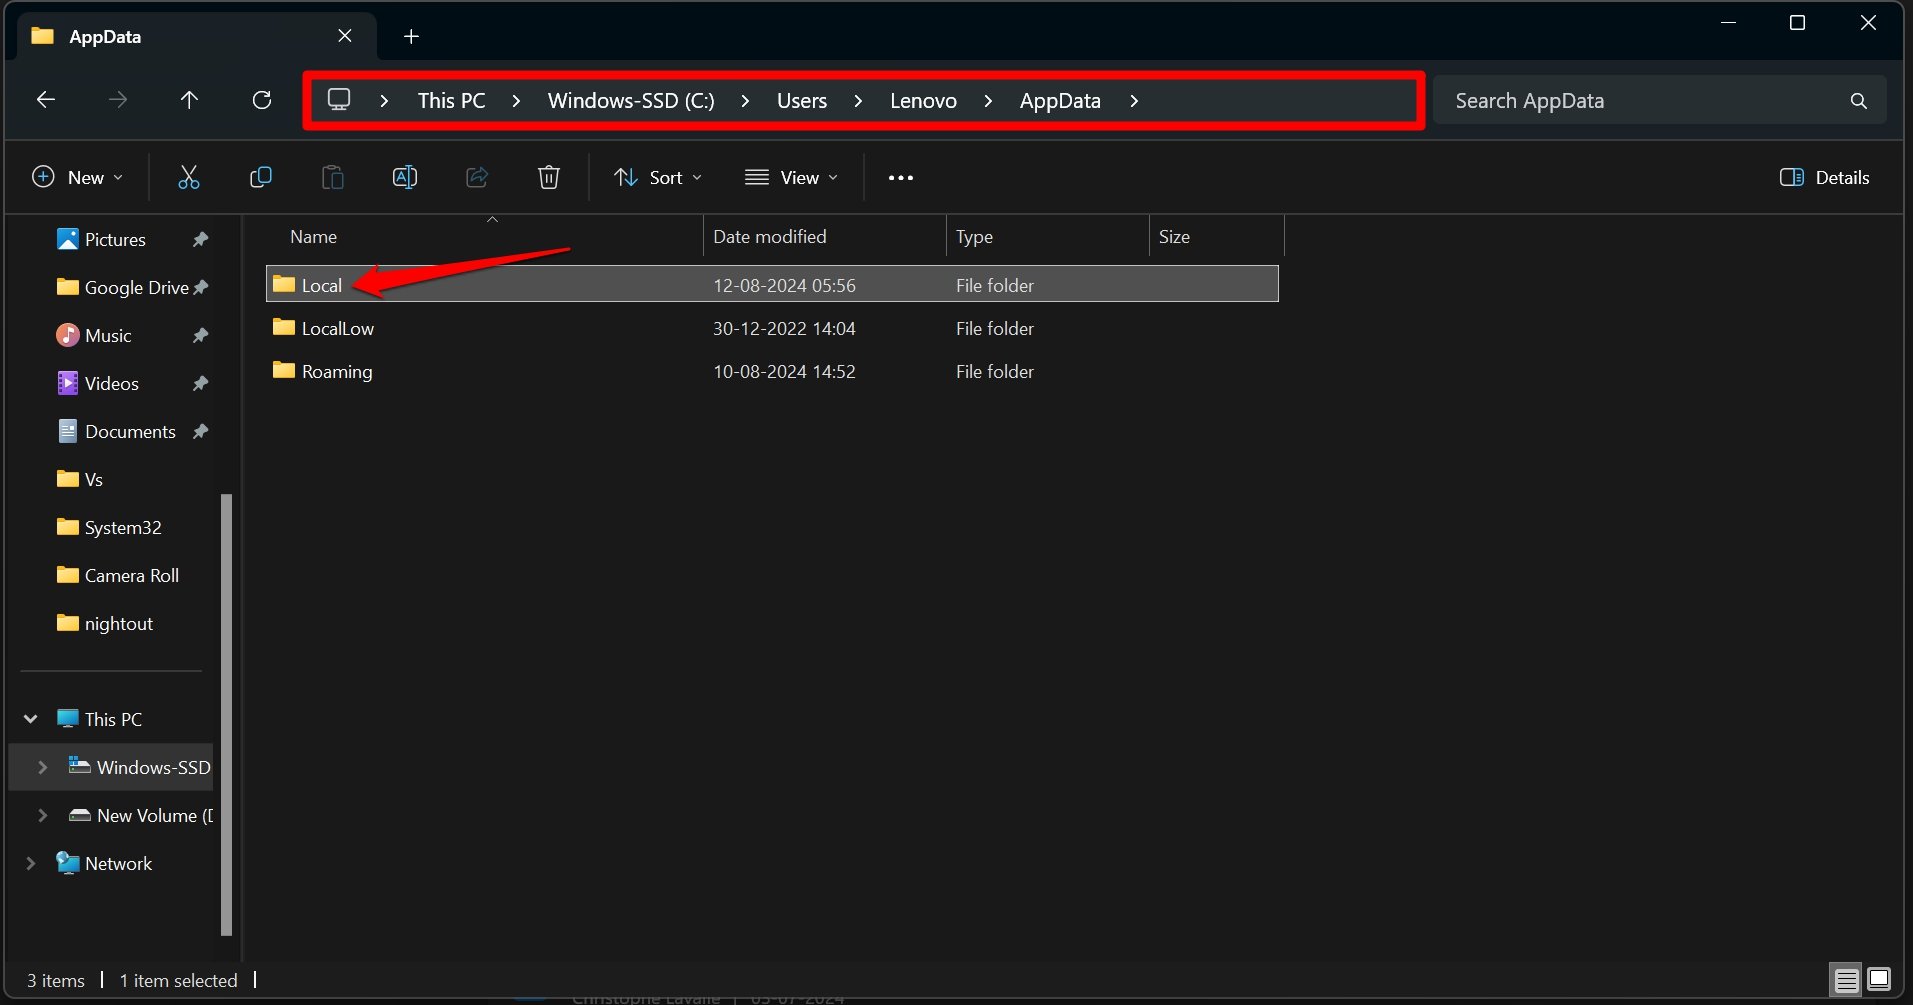Unpin Music using its pin icon

pos(200,335)
